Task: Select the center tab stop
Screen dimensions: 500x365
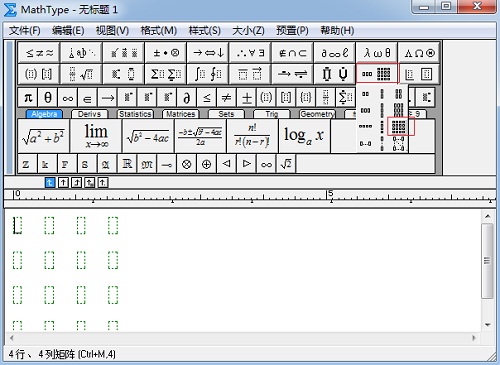Action: 63,182
